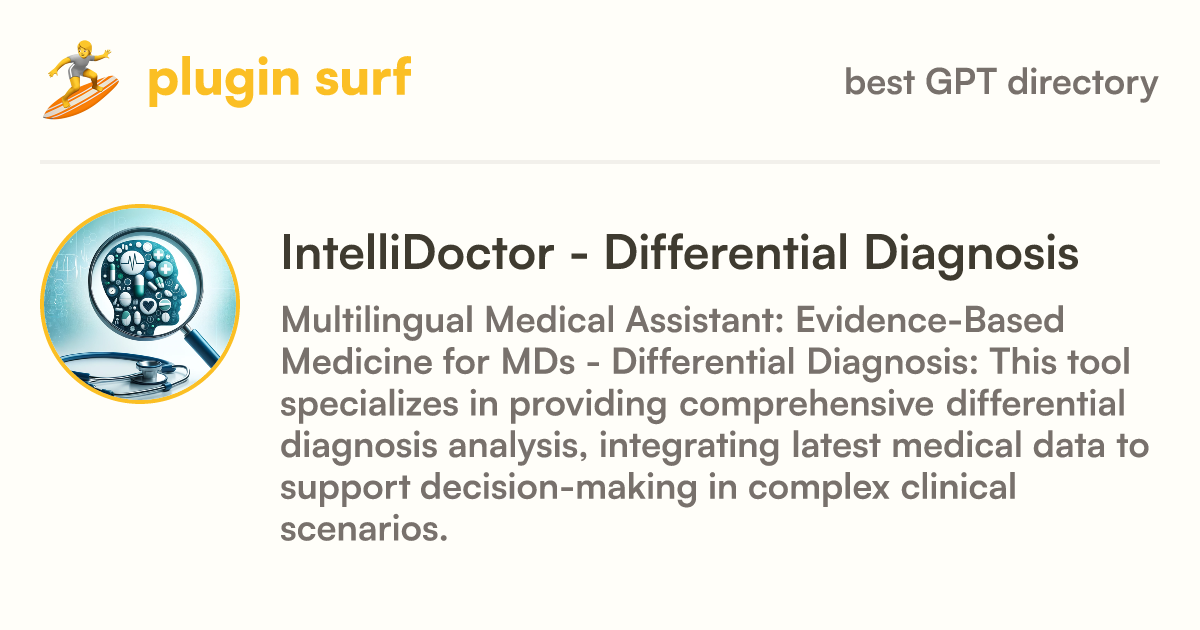This screenshot has height=630, width=1200.
Task: Click the head silhouette's face profile
Action: point(181,292)
